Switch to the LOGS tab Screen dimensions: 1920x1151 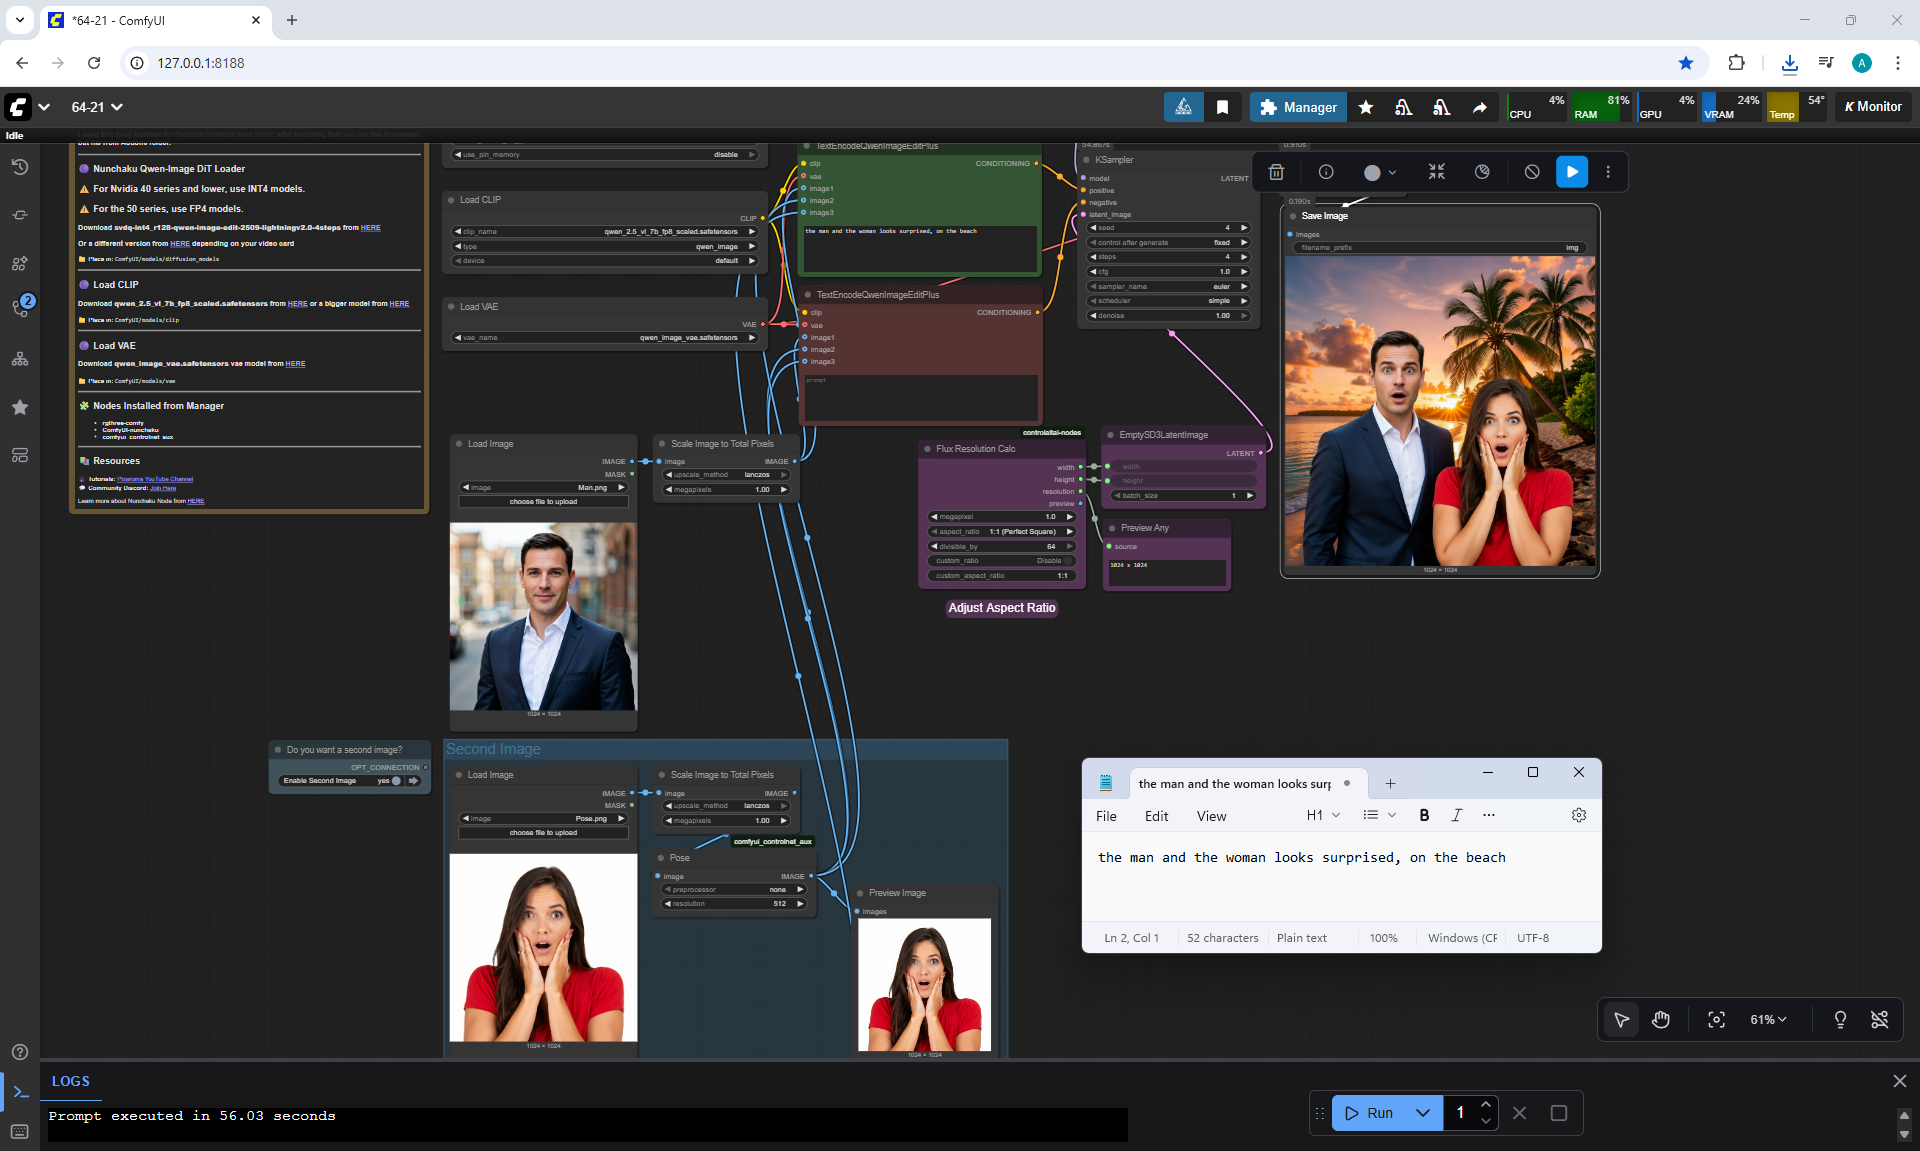[x=70, y=1081]
